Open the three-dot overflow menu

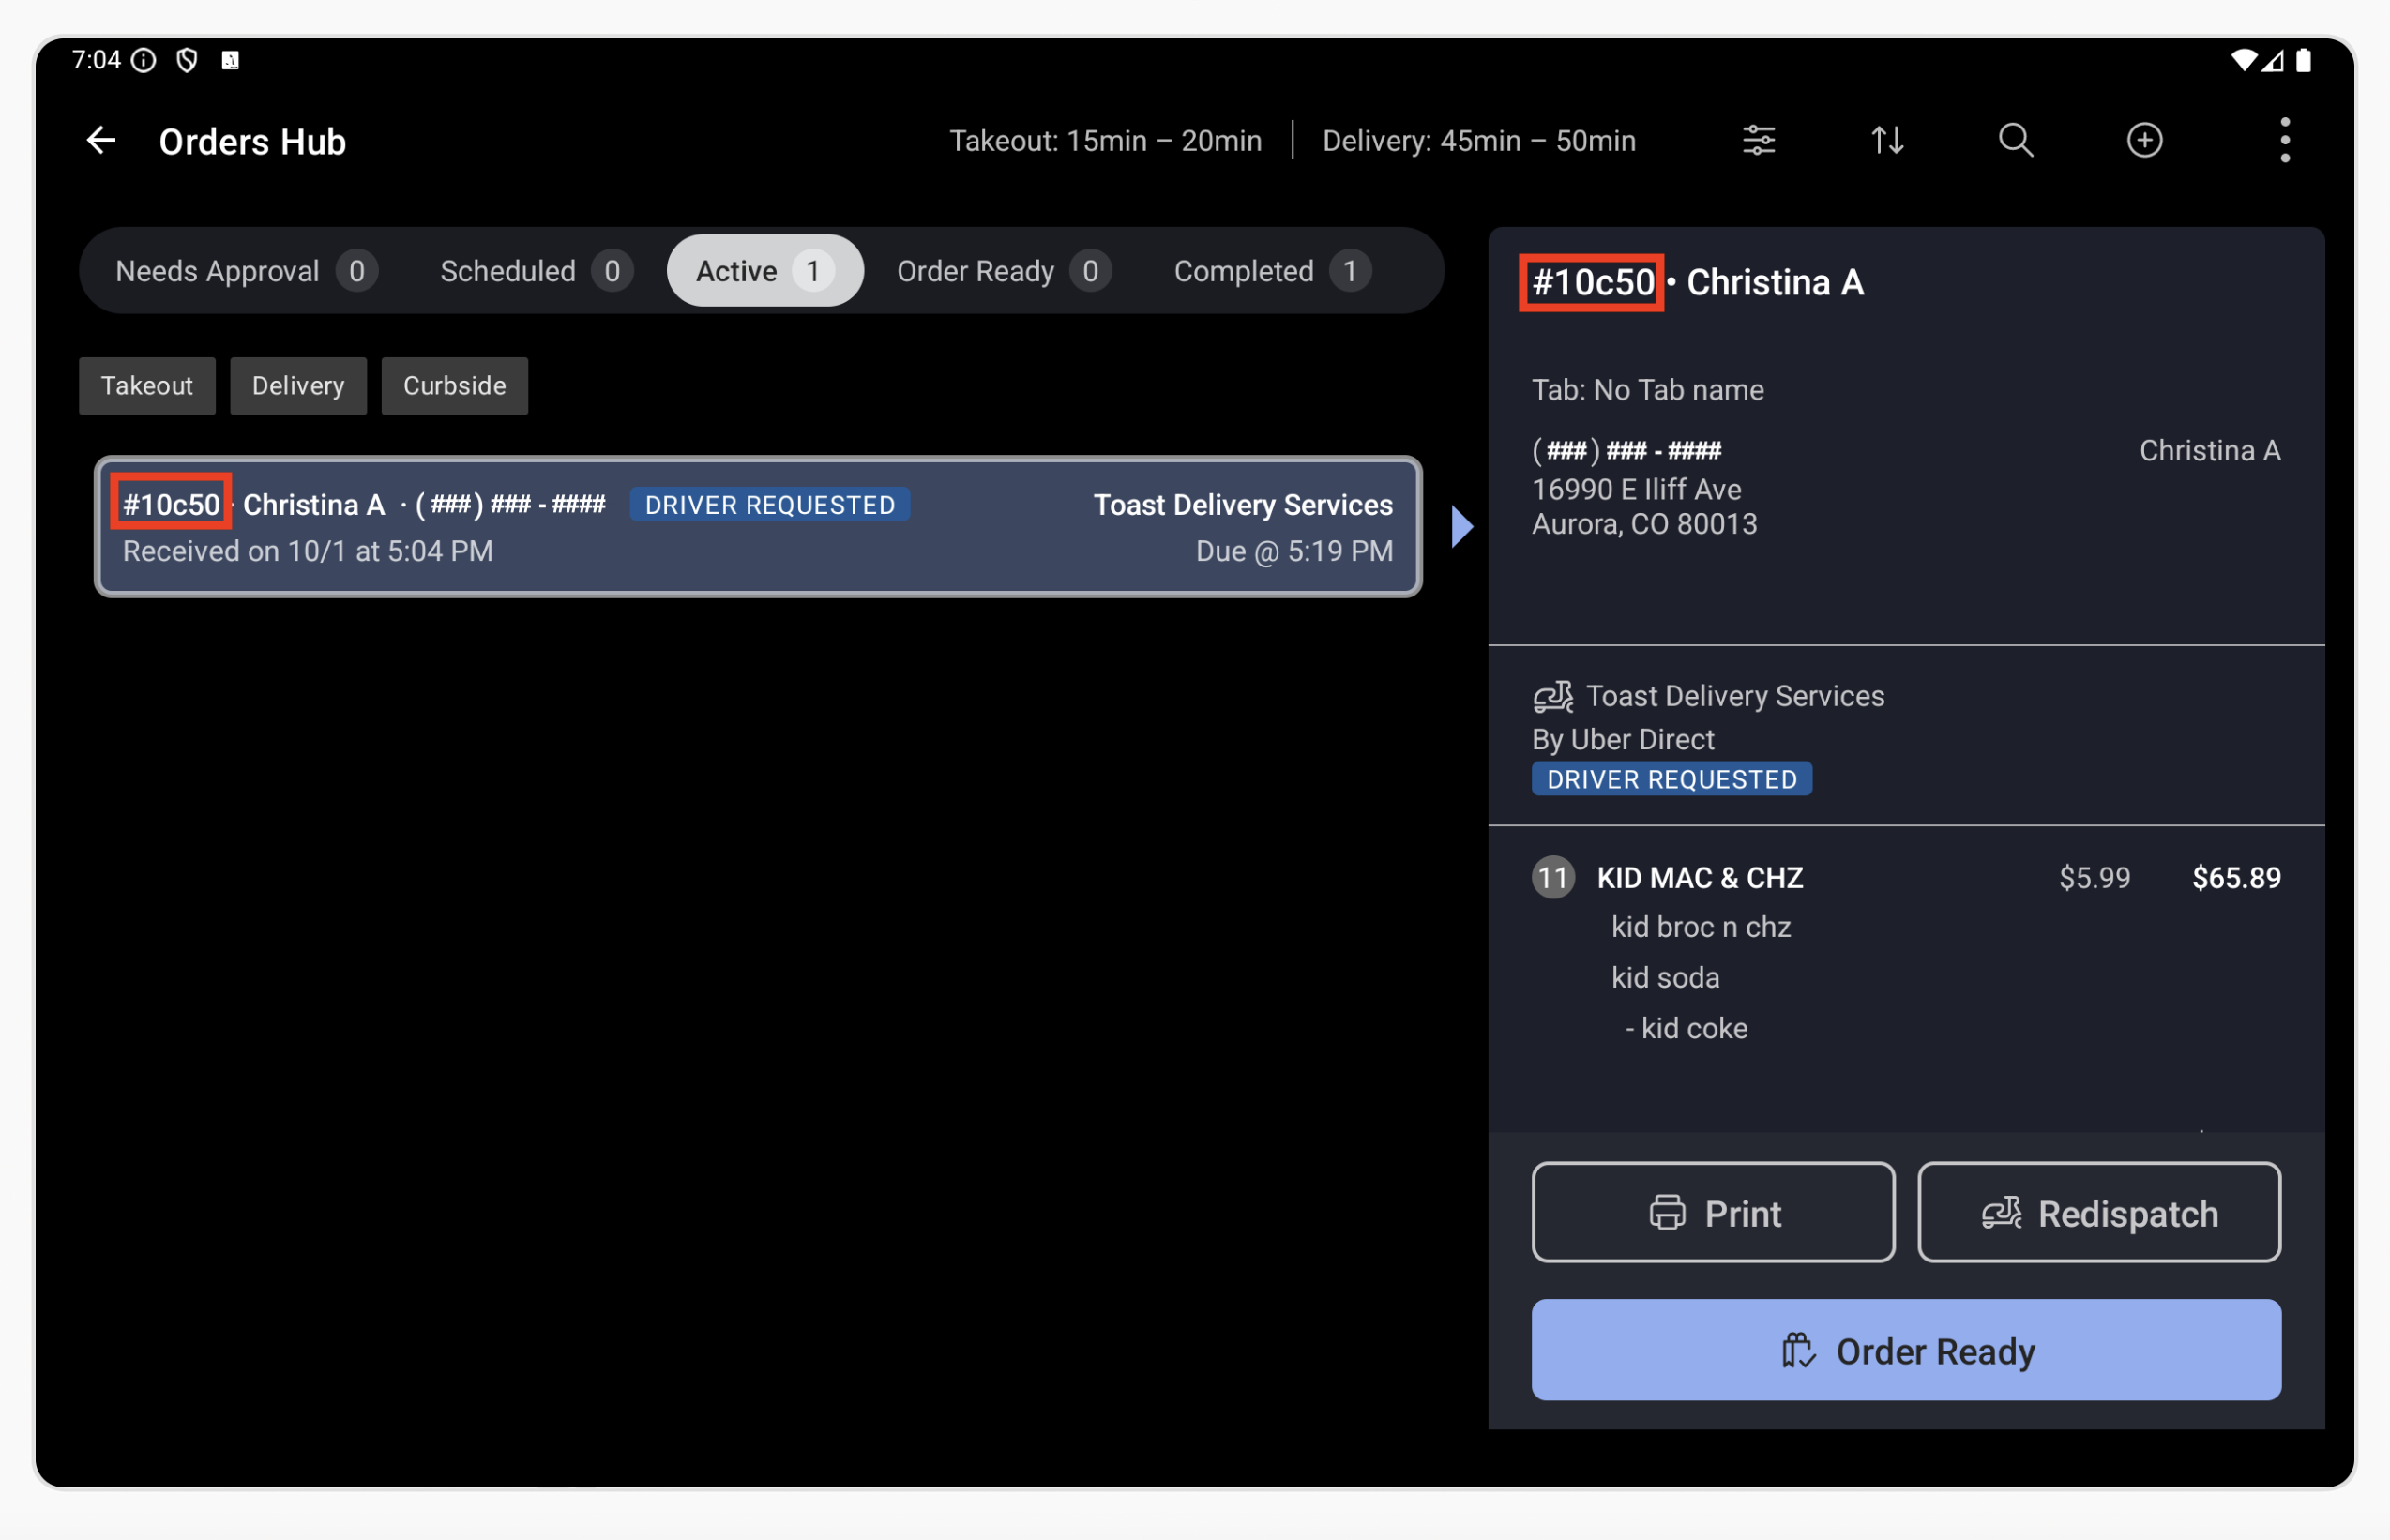tap(2285, 140)
